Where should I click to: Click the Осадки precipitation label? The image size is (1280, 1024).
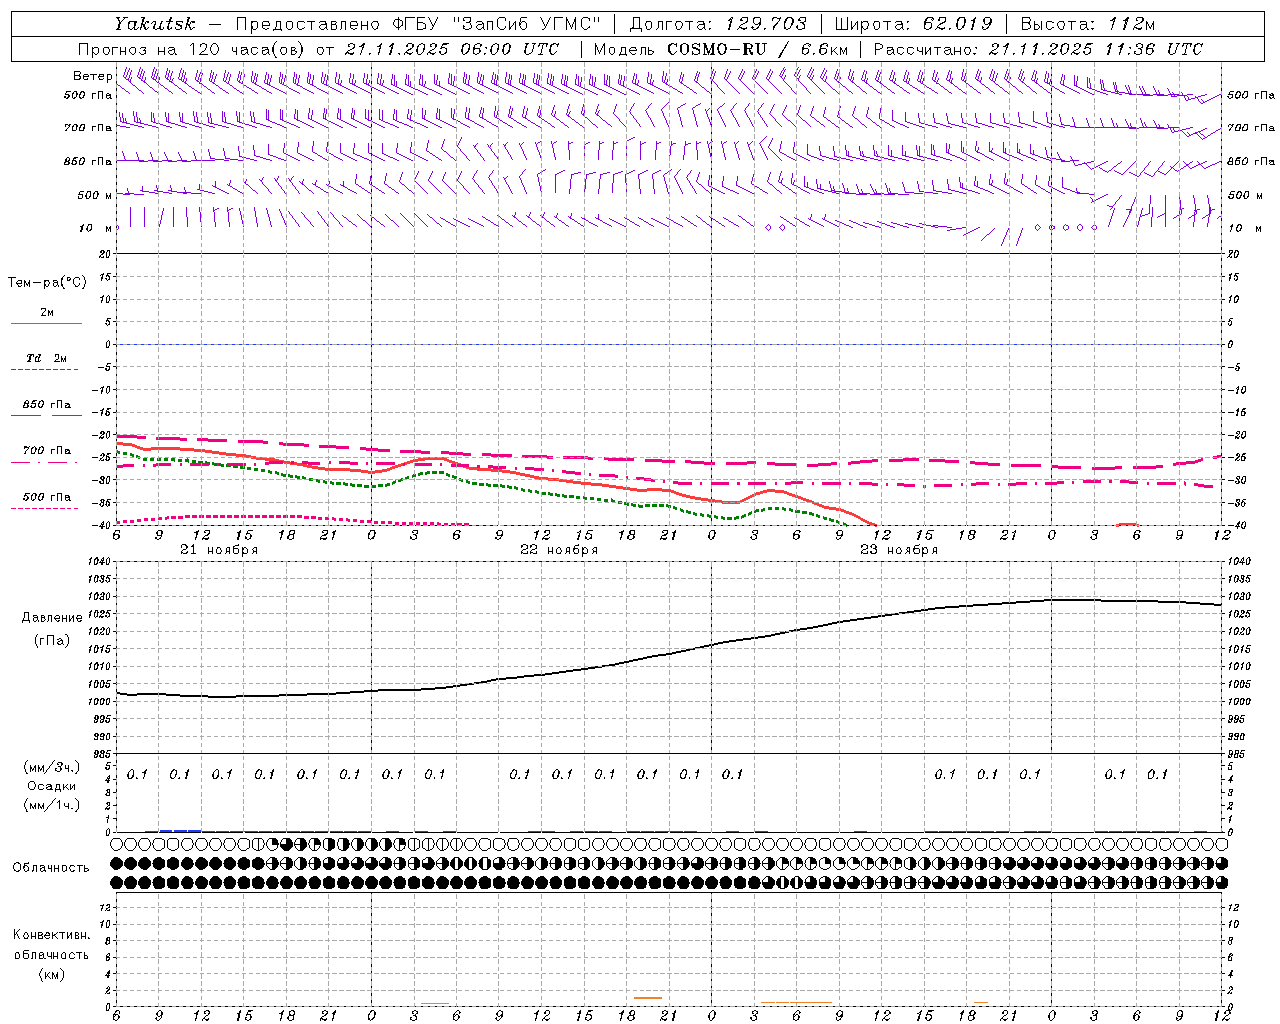[x=52, y=786]
